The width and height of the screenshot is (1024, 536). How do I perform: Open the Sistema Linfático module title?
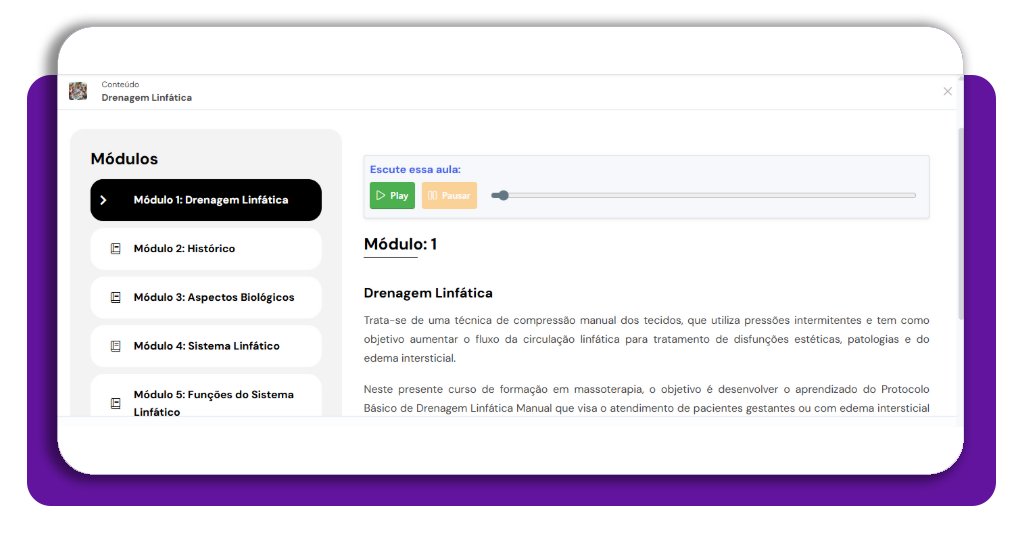tap(206, 346)
